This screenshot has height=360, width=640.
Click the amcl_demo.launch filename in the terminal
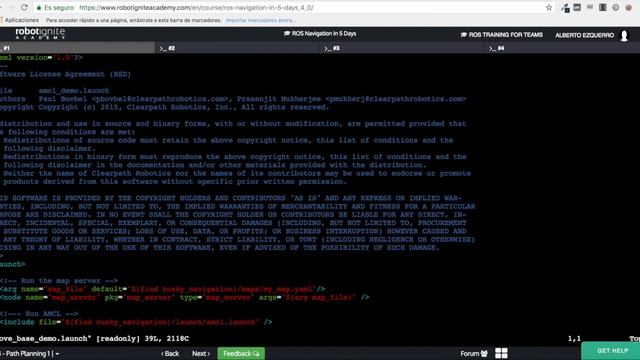pos(74,91)
